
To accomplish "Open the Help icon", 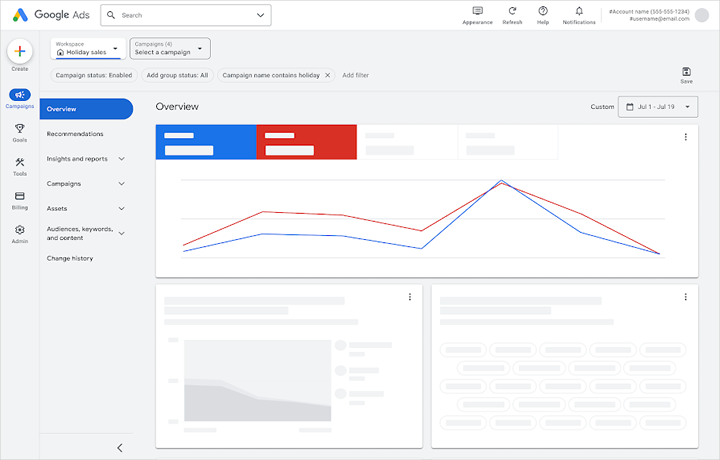I will pyautogui.click(x=543, y=12).
